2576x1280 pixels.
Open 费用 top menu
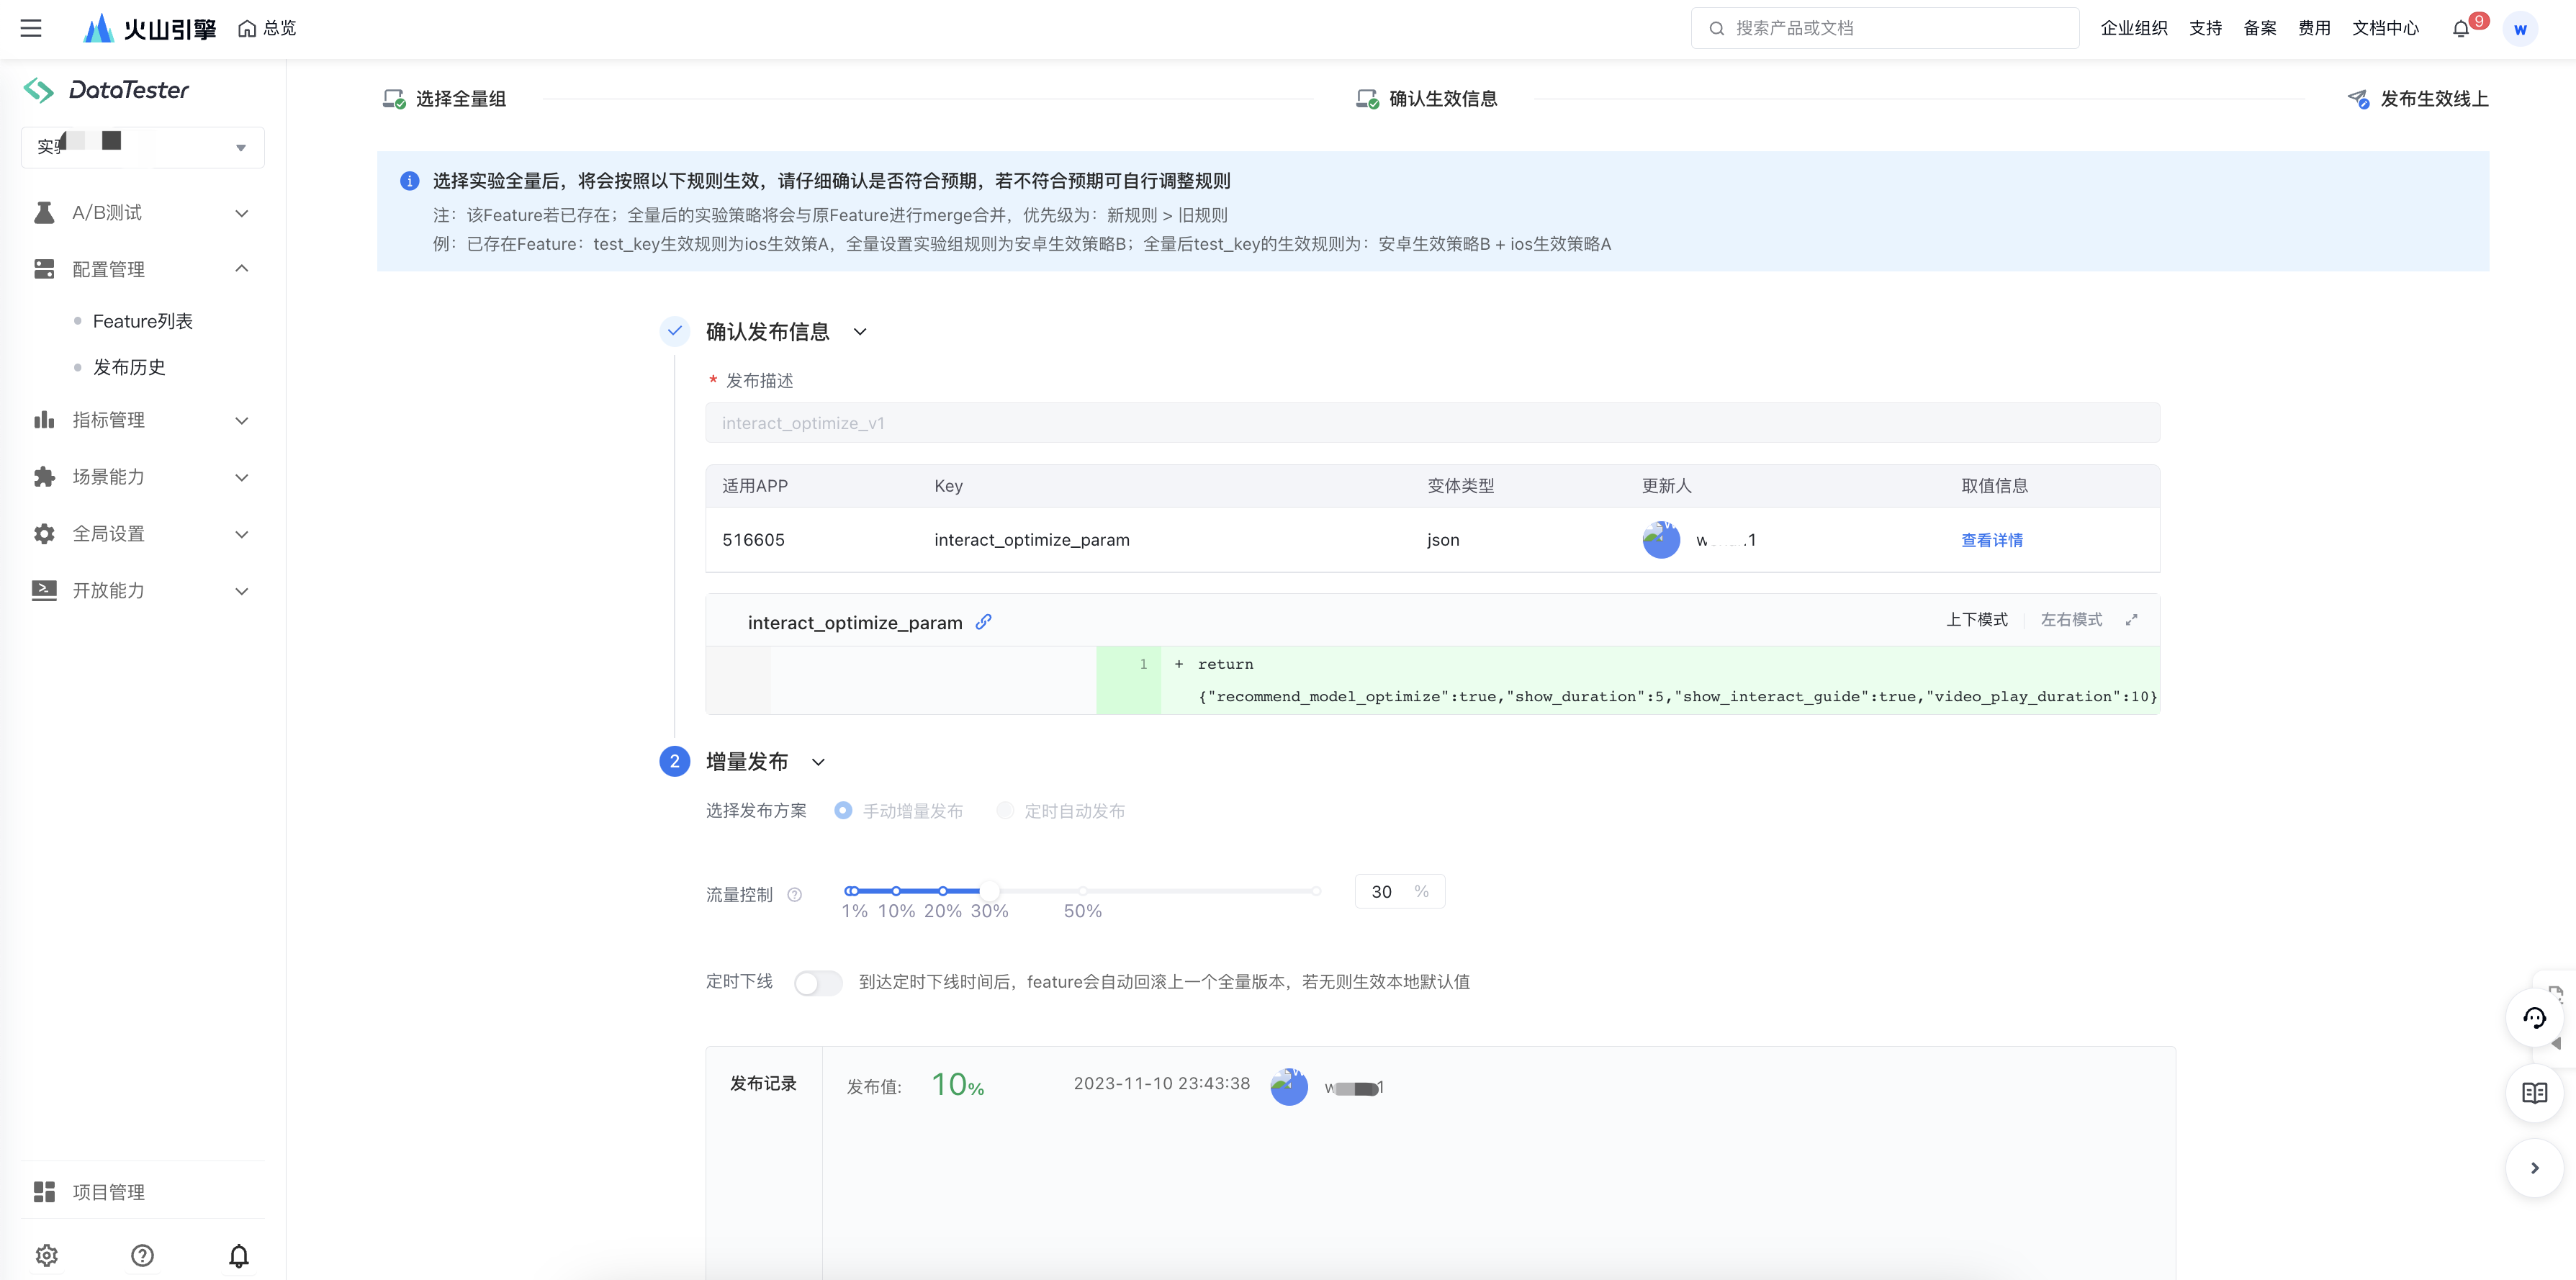[2314, 28]
